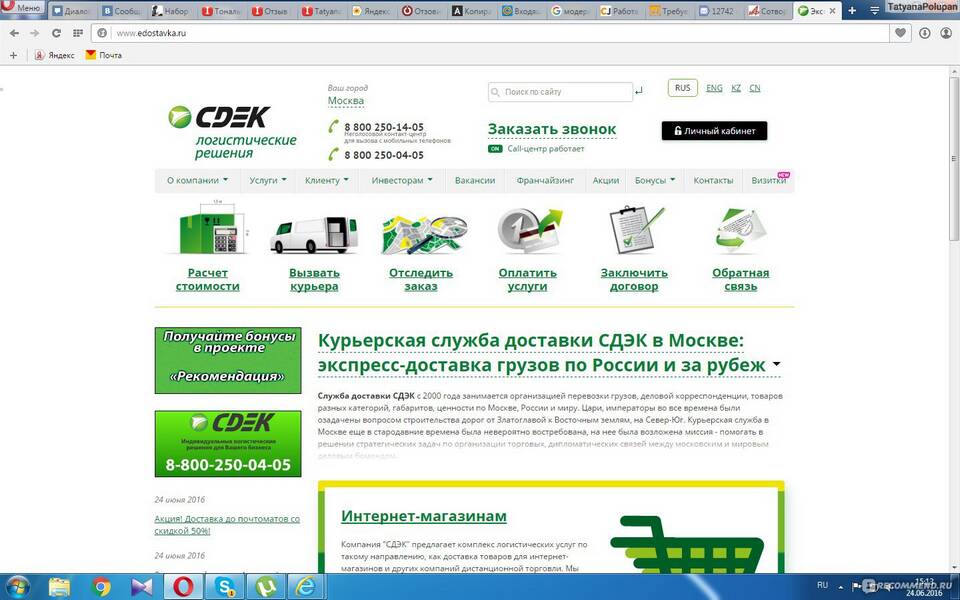Expand the О компании menu

point(197,181)
